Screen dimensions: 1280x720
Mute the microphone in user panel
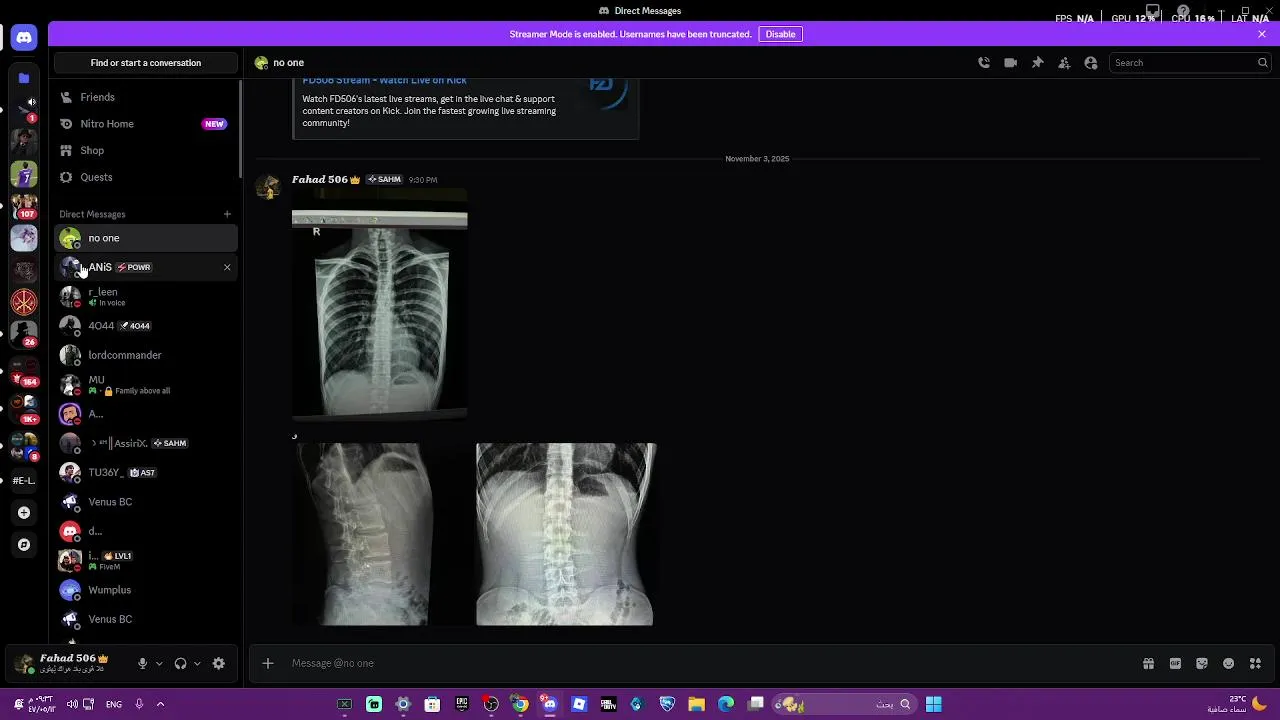point(142,663)
